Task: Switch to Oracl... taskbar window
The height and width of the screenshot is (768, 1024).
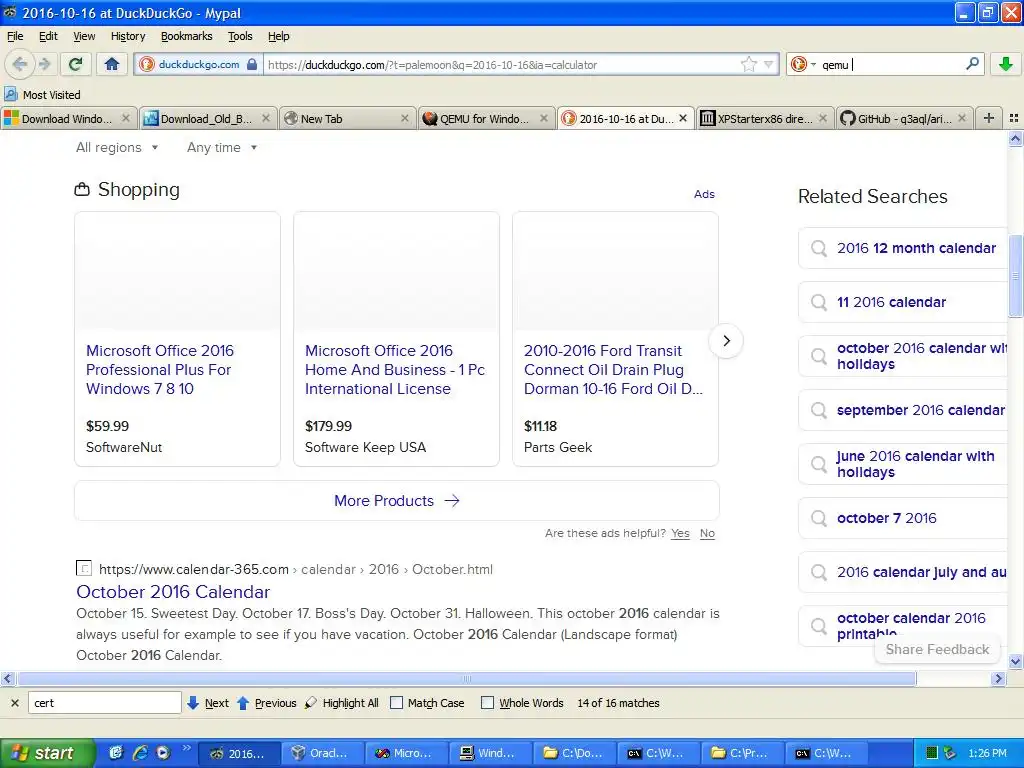Action: click(x=322, y=753)
